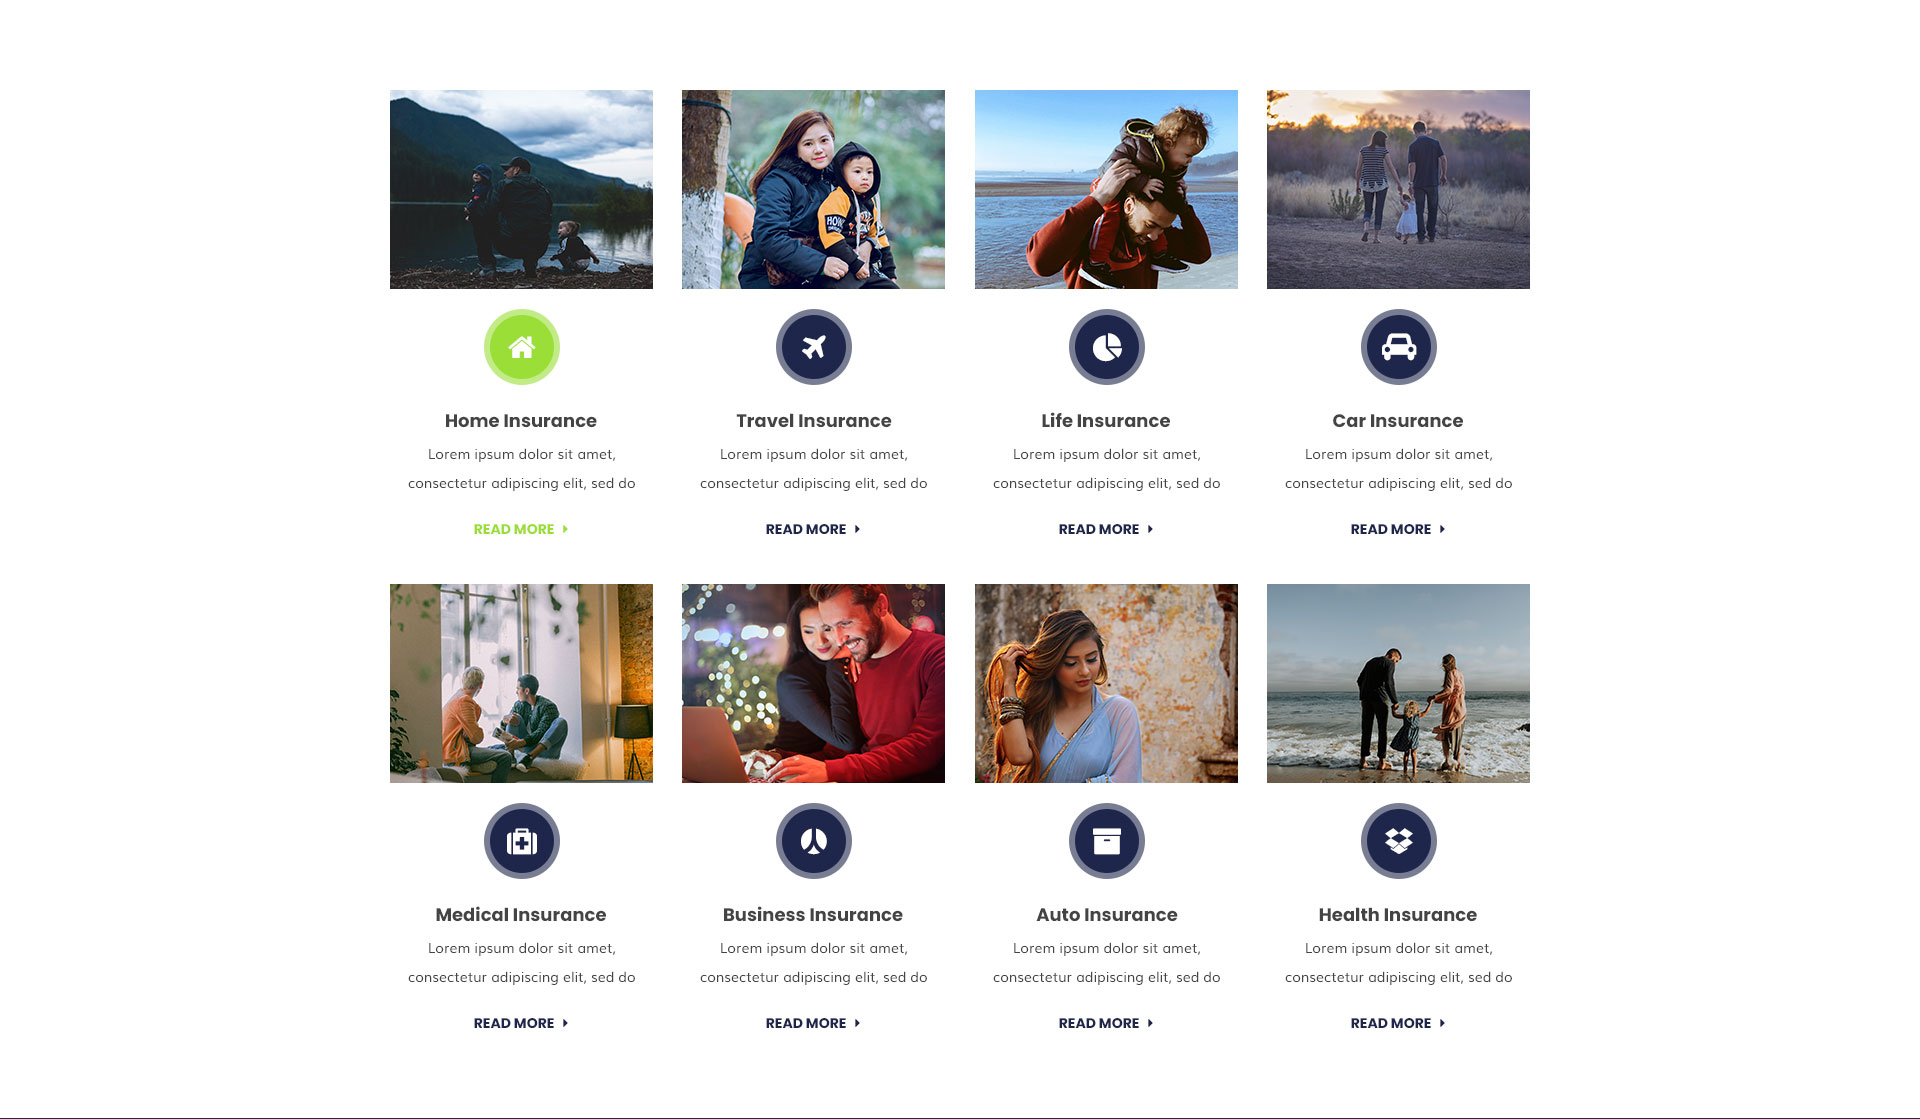The height and width of the screenshot is (1119, 1920).
Task: Select Read More under Health Insurance
Action: click(x=1398, y=1023)
